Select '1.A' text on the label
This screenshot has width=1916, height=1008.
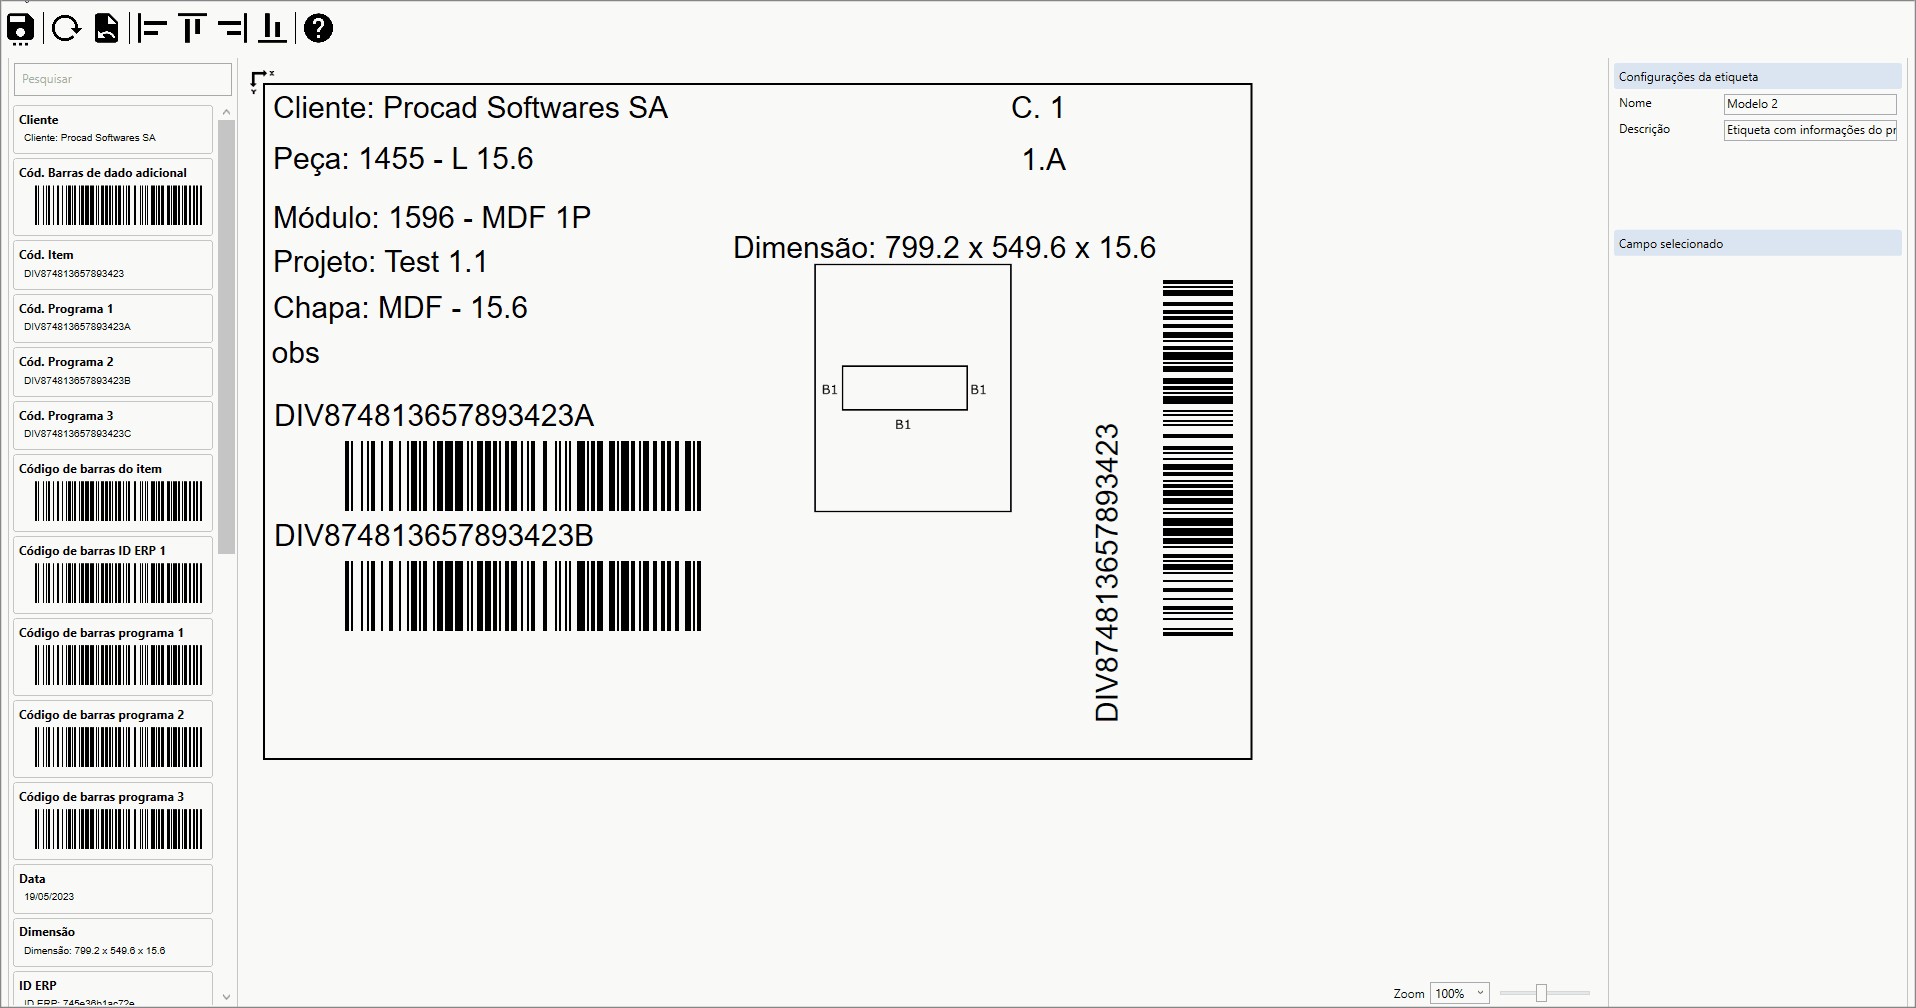[1044, 160]
